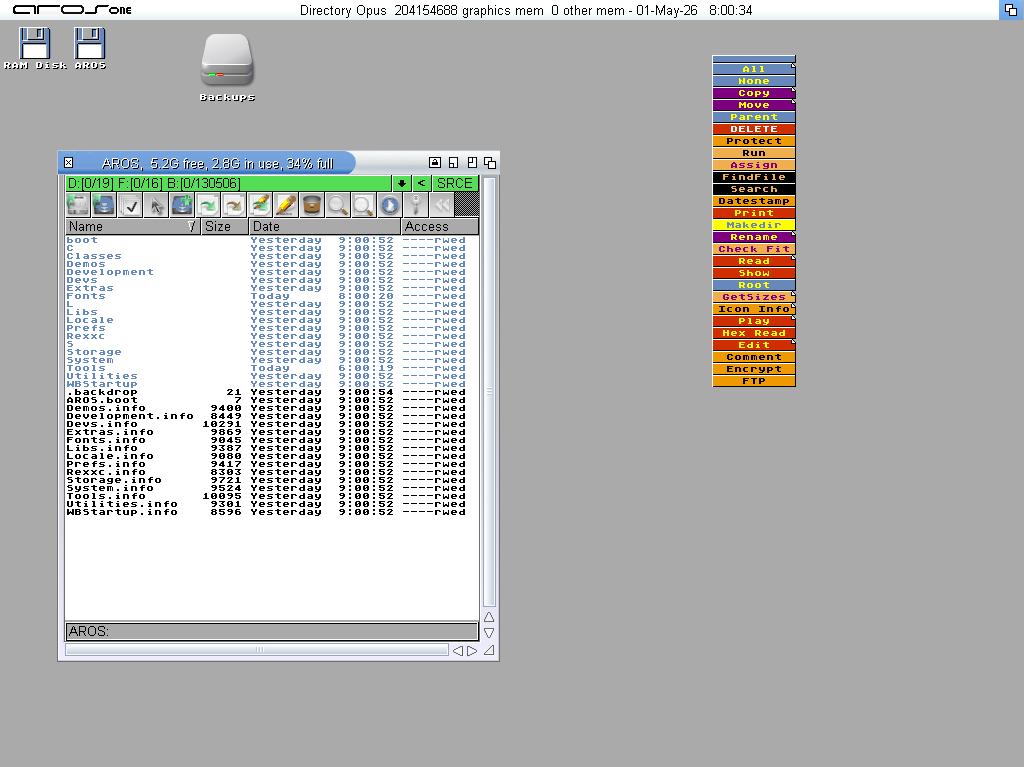
Task: Deselect entries with the pointer toolbar icon
Action: pos(156,205)
